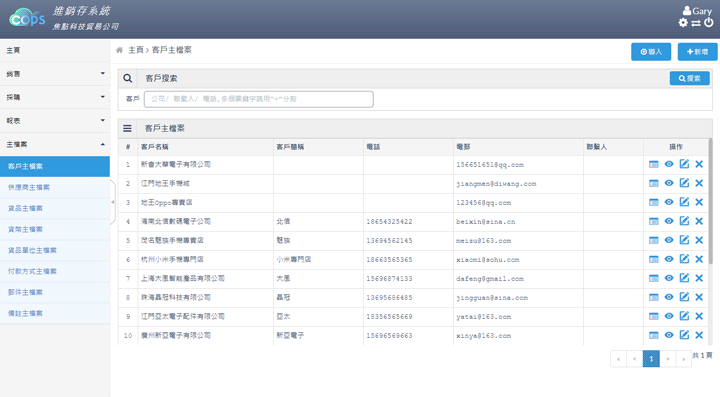Click the switch arrows icon beside gear
720x397 pixels.
(696, 23)
